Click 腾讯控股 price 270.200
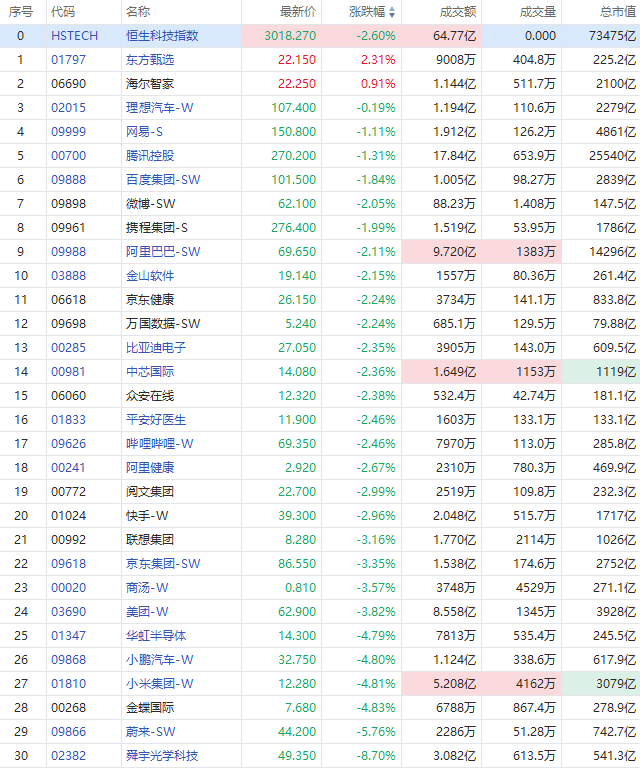The width and height of the screenshot is (640, 772). click(293, 156)
